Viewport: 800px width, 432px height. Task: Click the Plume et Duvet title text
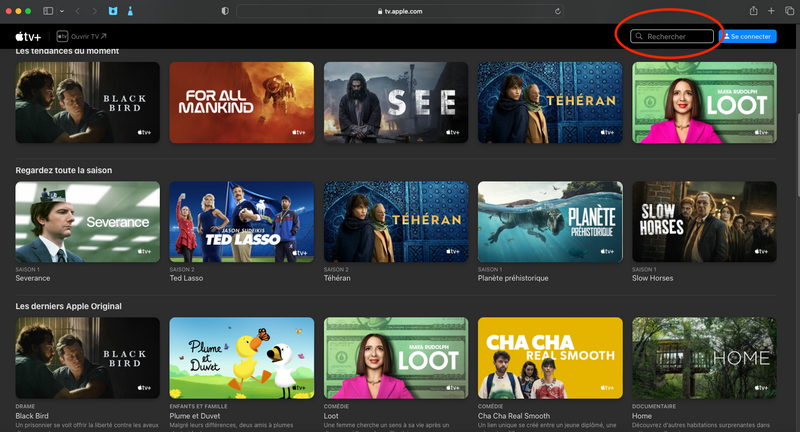(195, 416)
